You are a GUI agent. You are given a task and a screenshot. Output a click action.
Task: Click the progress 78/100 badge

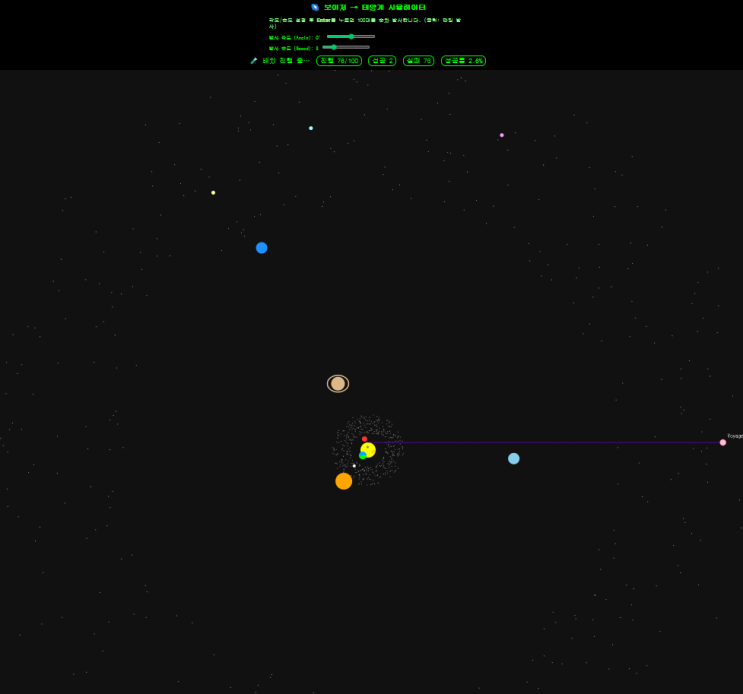pyautogui.click(x=339, y=61)
